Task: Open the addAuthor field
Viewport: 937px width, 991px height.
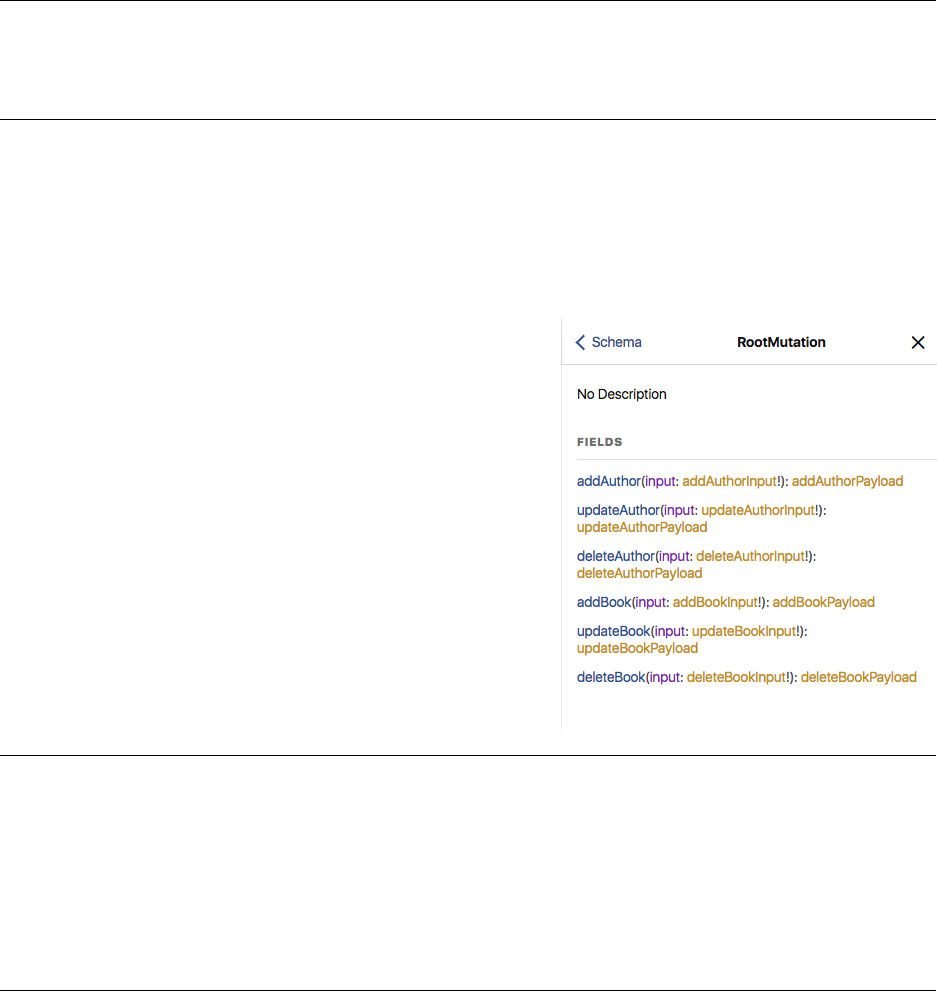Action: coord(608,481)
